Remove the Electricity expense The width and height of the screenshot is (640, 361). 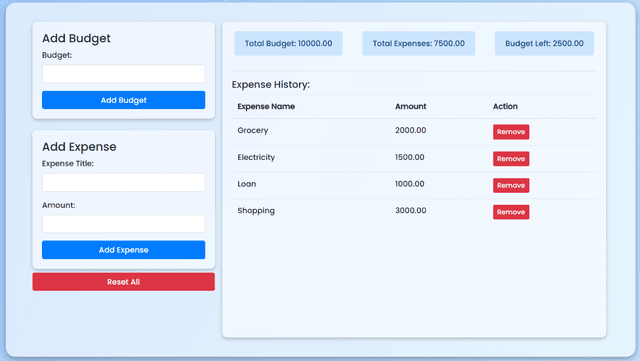click(x=511, y=159)
